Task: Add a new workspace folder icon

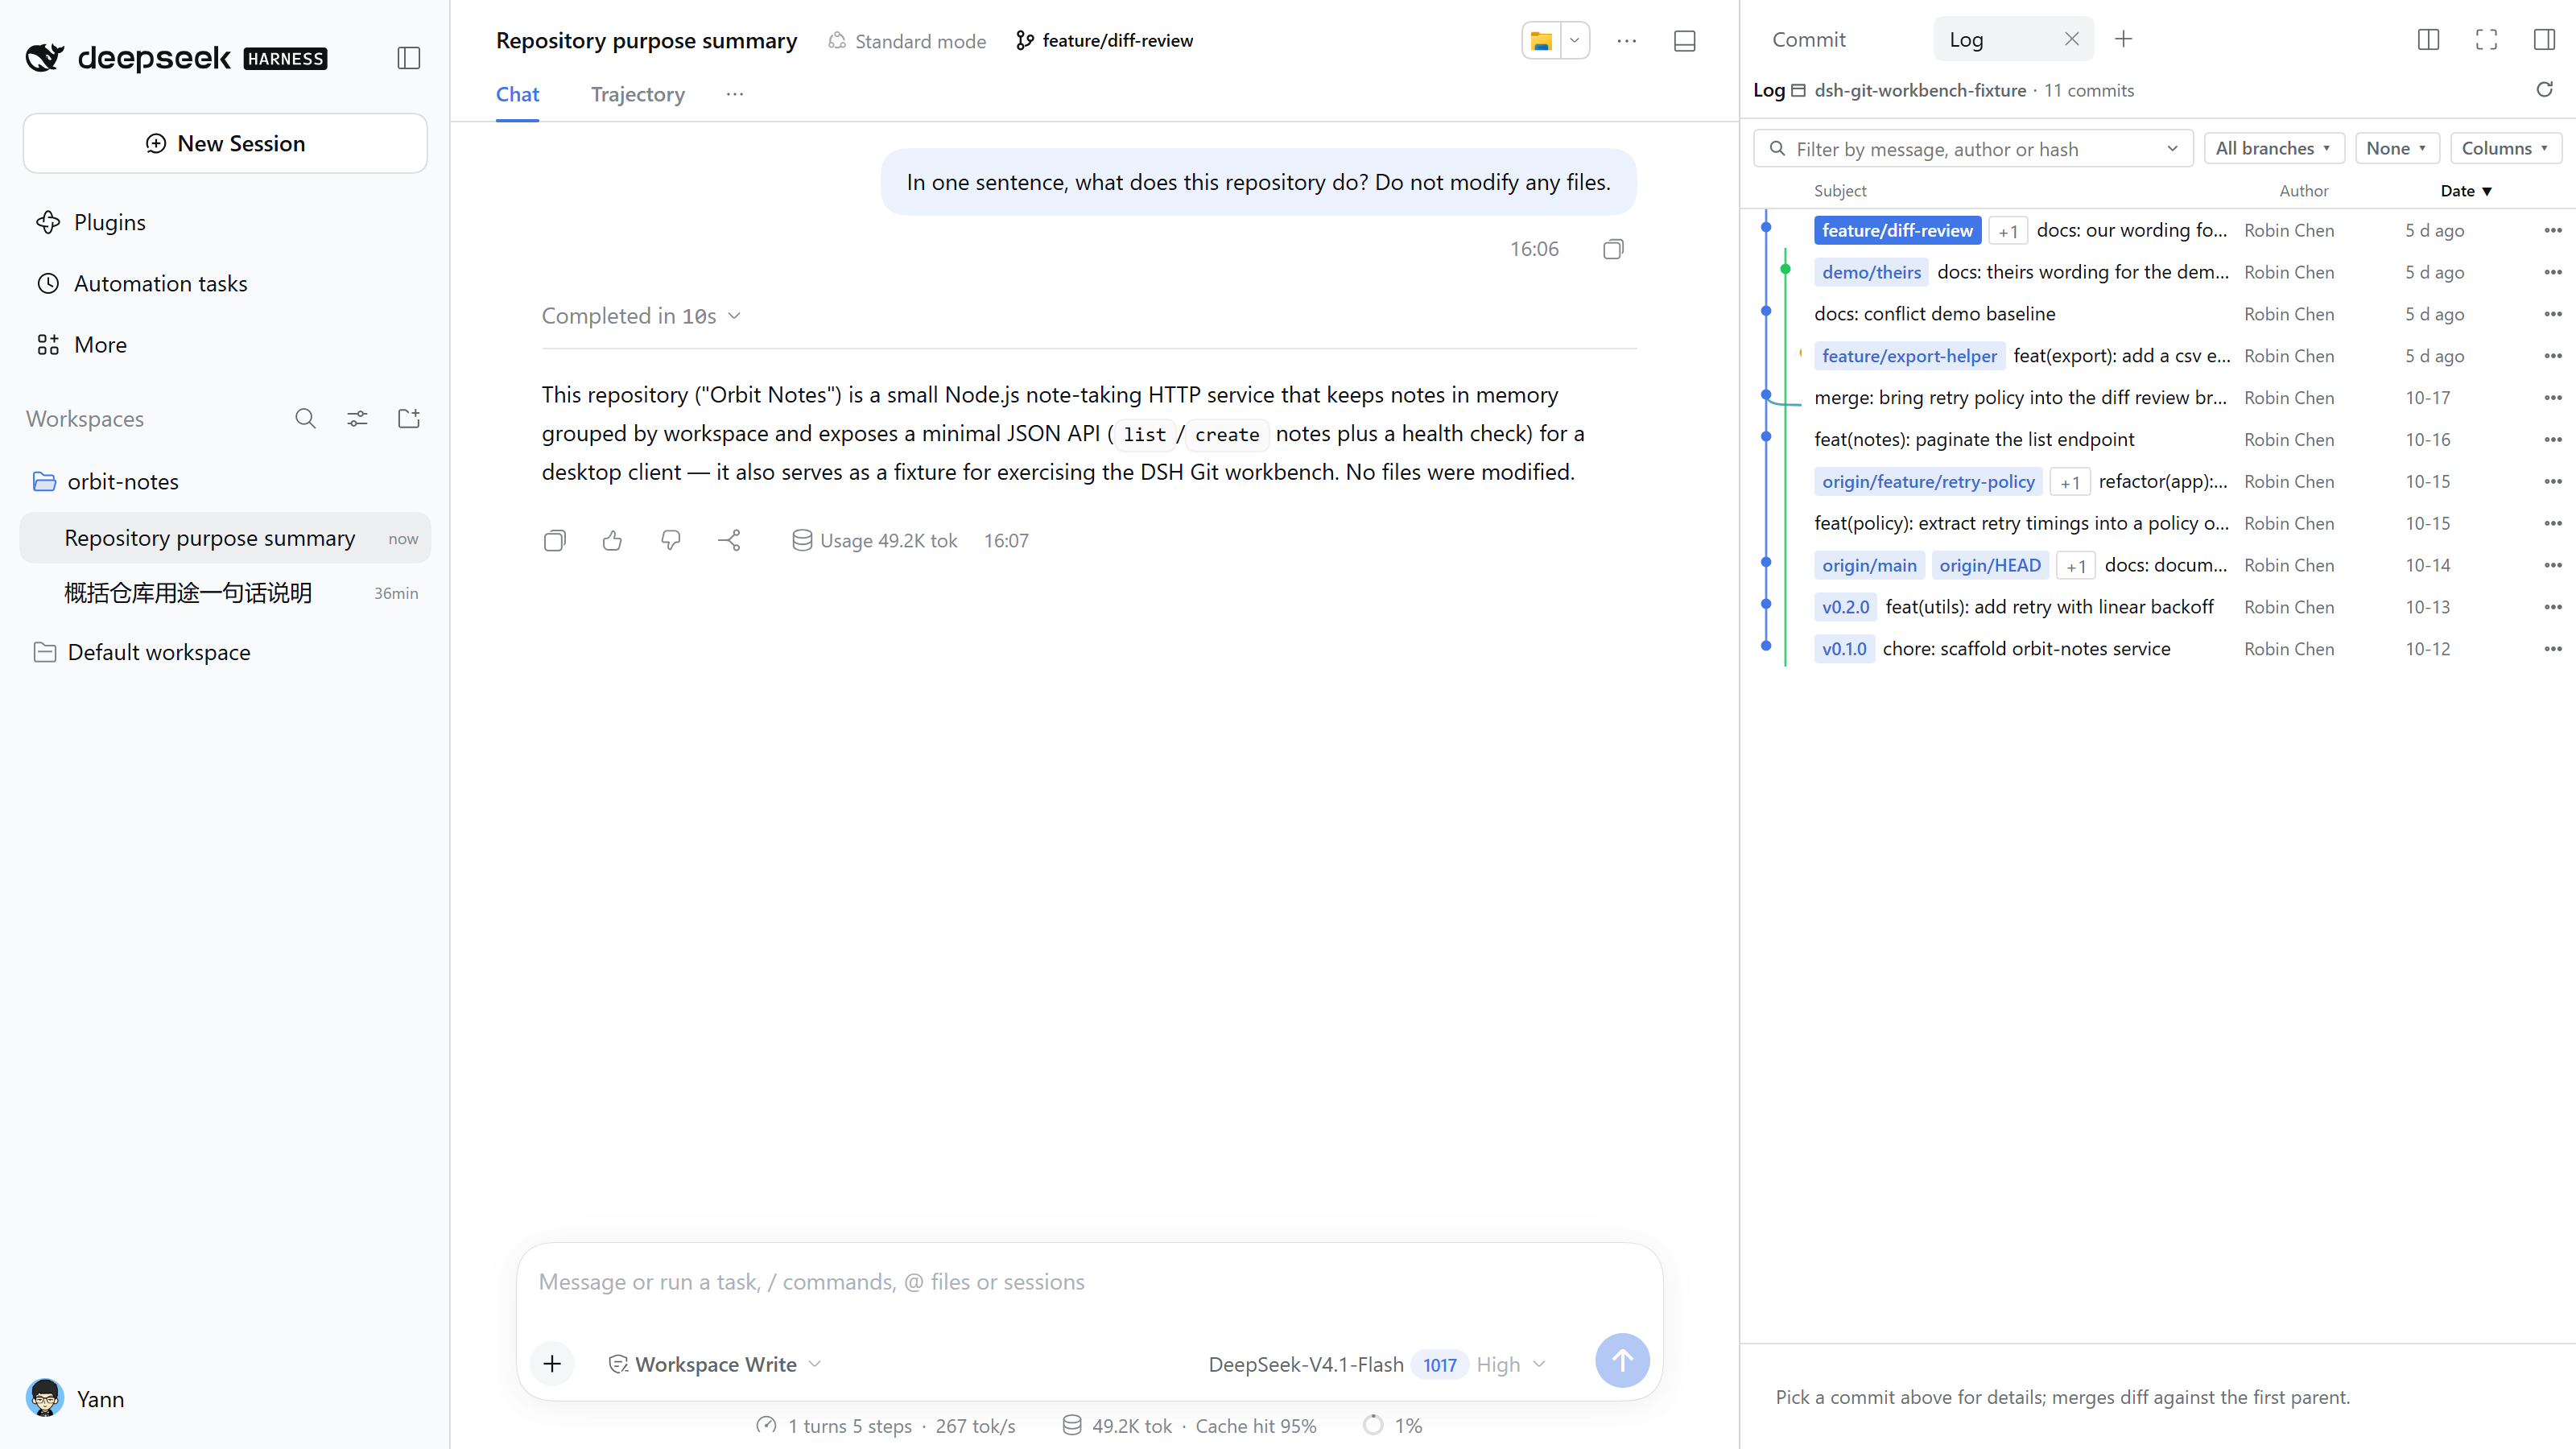Action: (x=409, y=418)
